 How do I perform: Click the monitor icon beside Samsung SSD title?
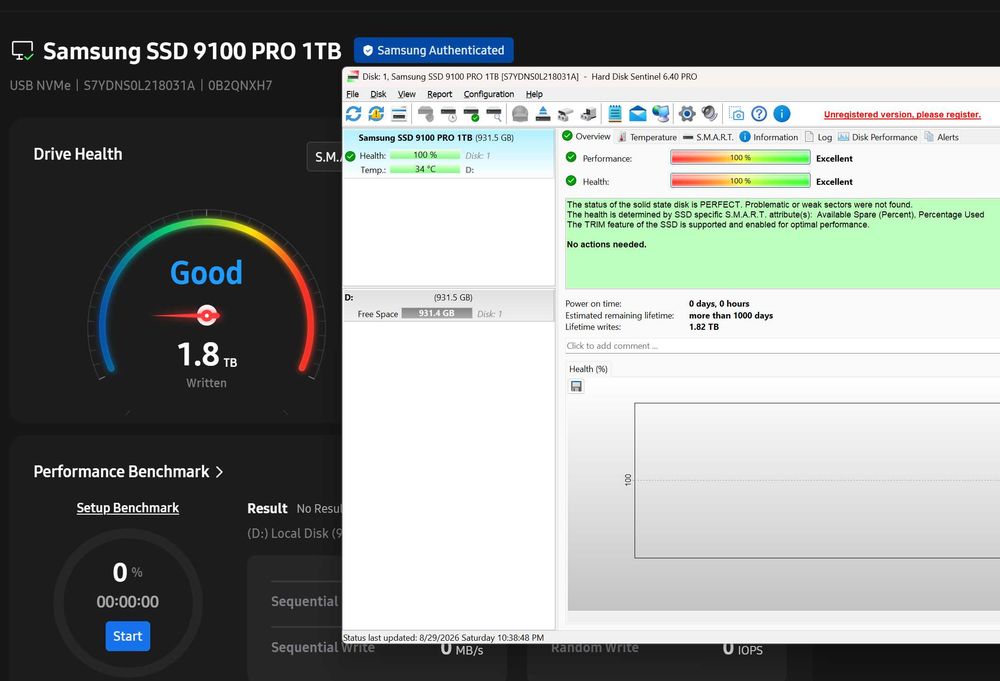pyautogui.click(x=22, y=51)
